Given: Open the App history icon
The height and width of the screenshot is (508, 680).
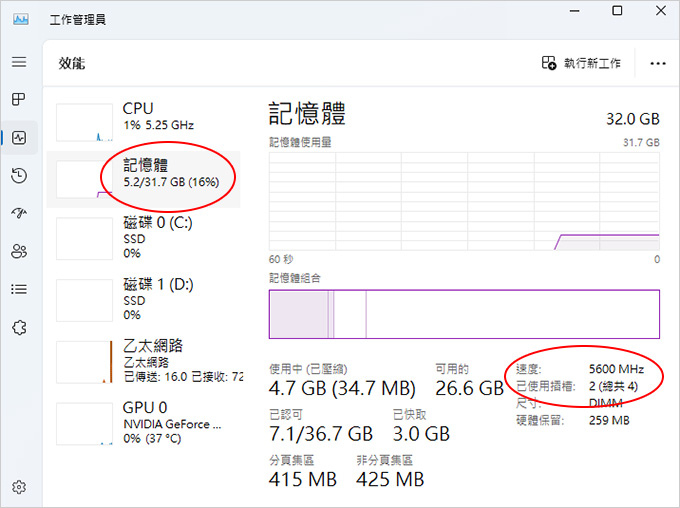Looking at the screenshot, I should [x=19, y=176].
